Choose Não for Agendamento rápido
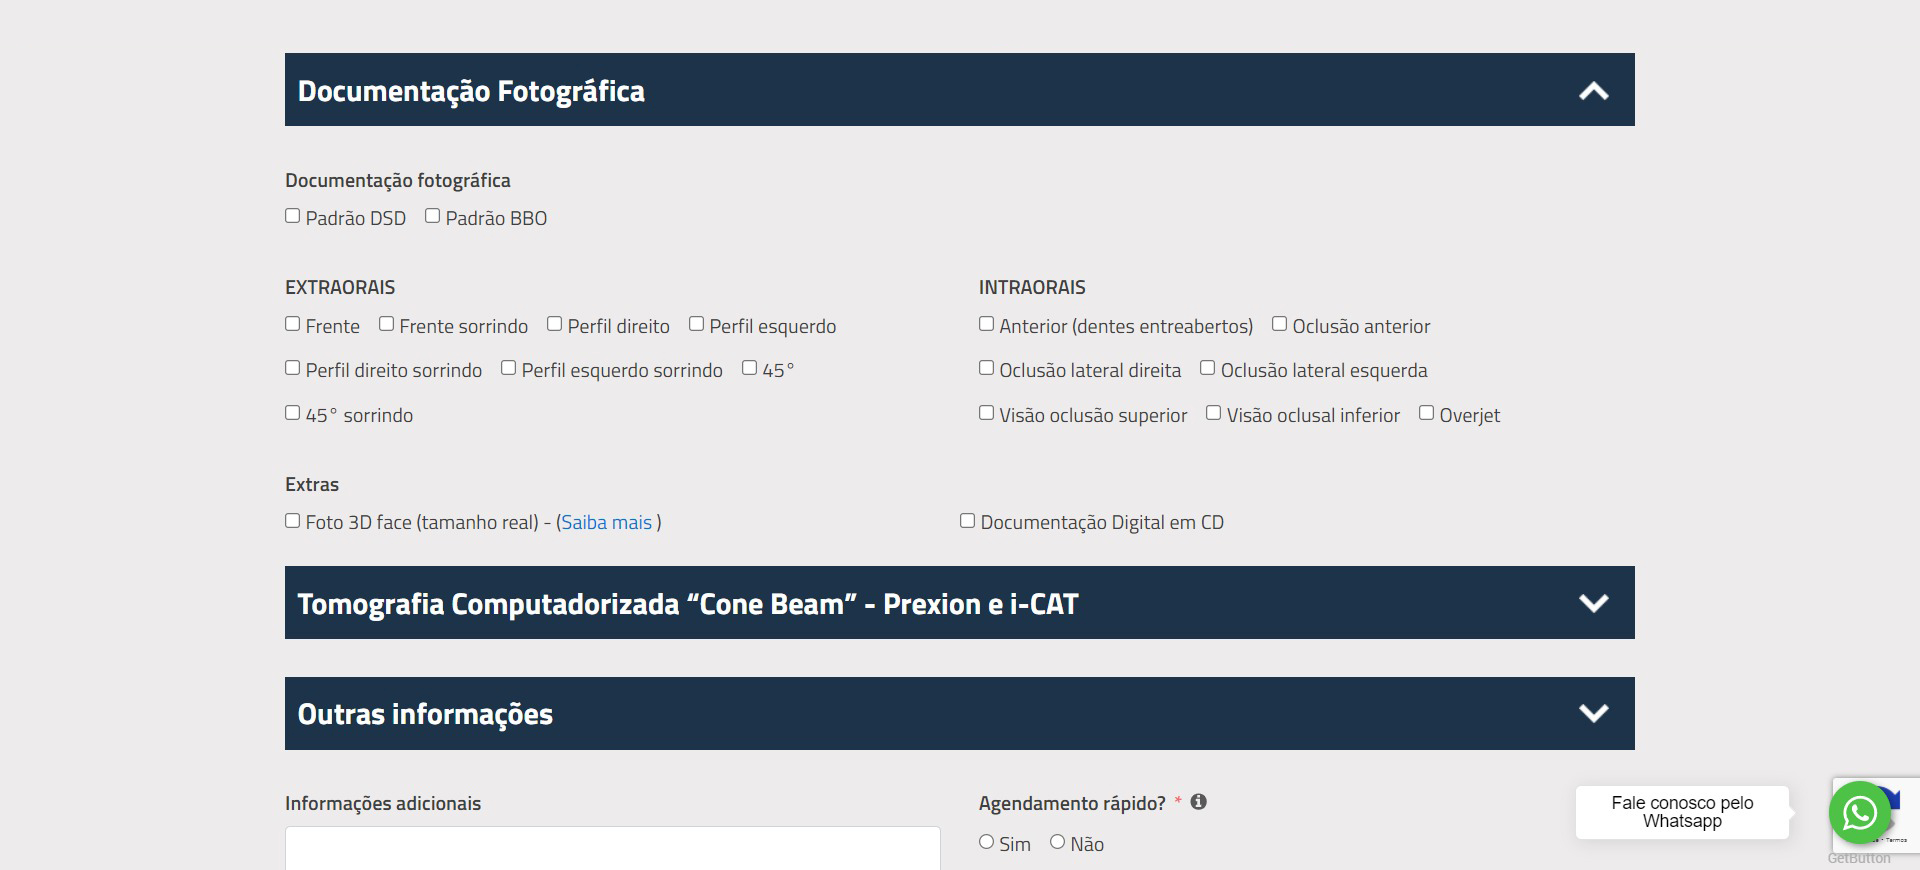 tap(1058, 842)
